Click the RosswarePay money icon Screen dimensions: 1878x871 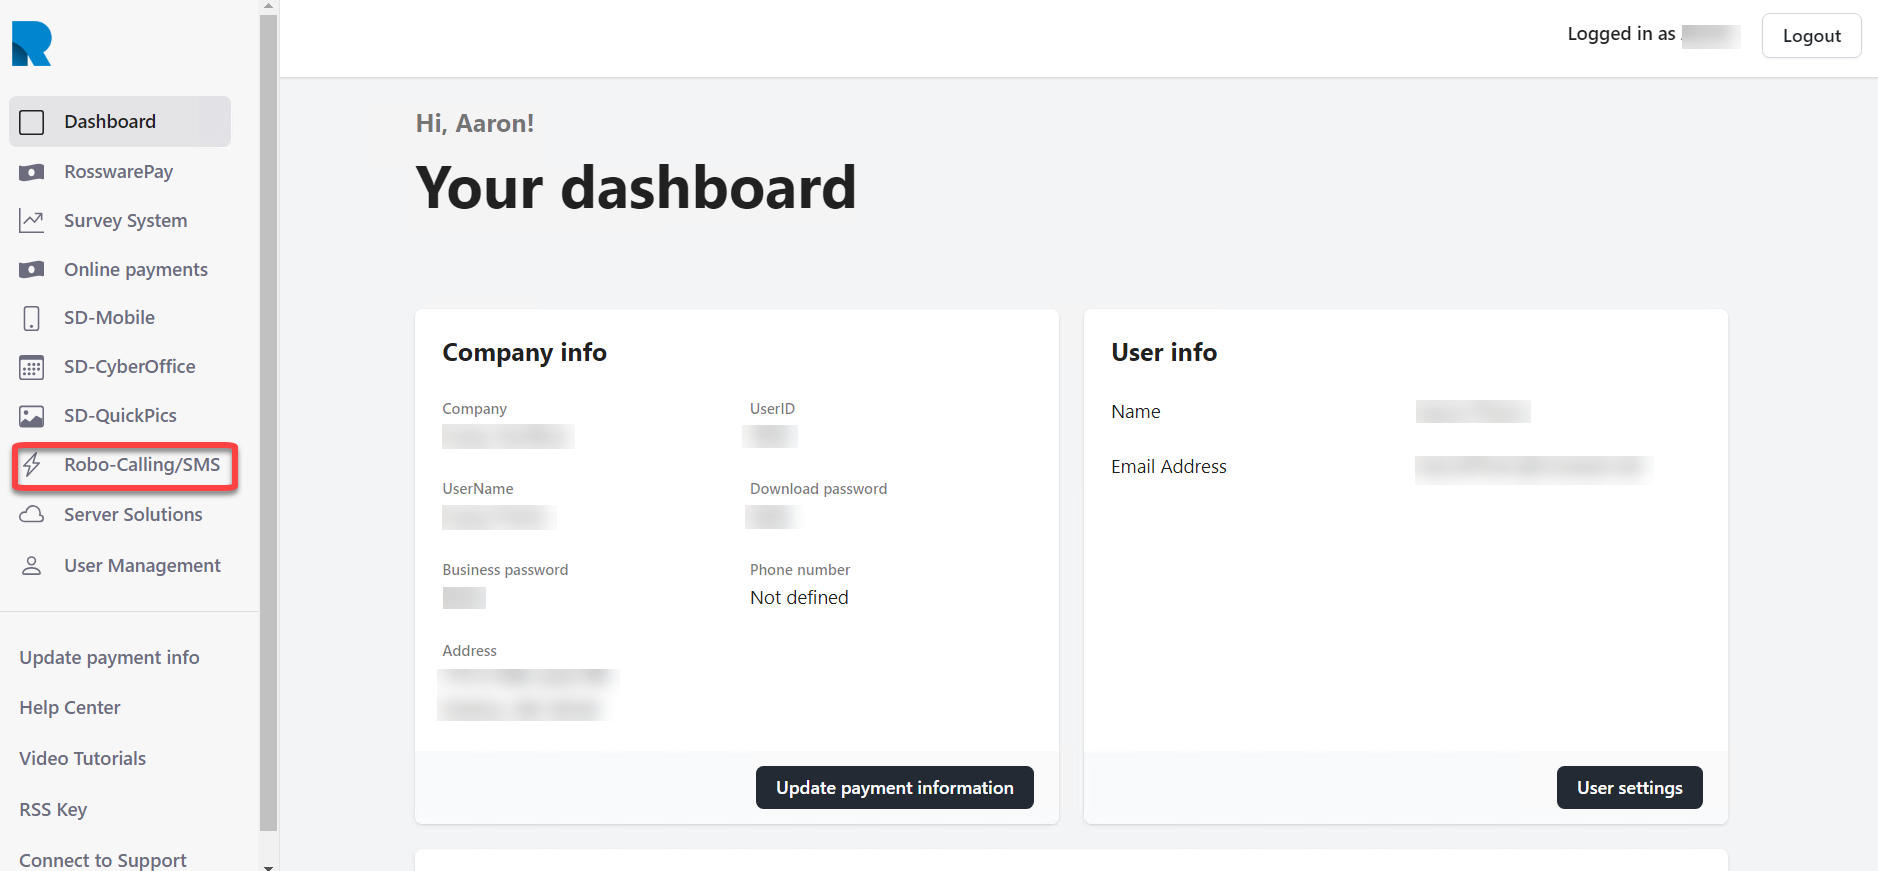click(32, 172)
